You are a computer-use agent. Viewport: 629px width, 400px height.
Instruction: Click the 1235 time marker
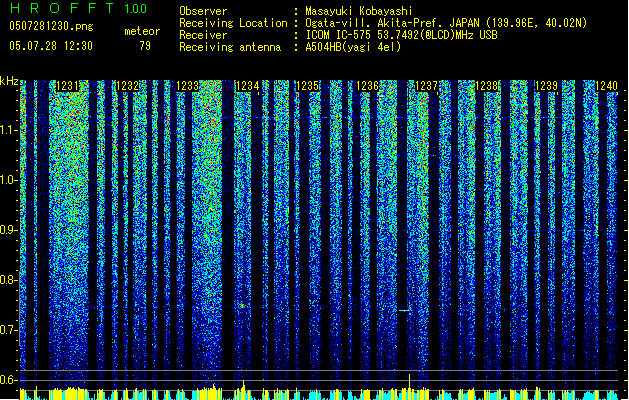[307, 86]
